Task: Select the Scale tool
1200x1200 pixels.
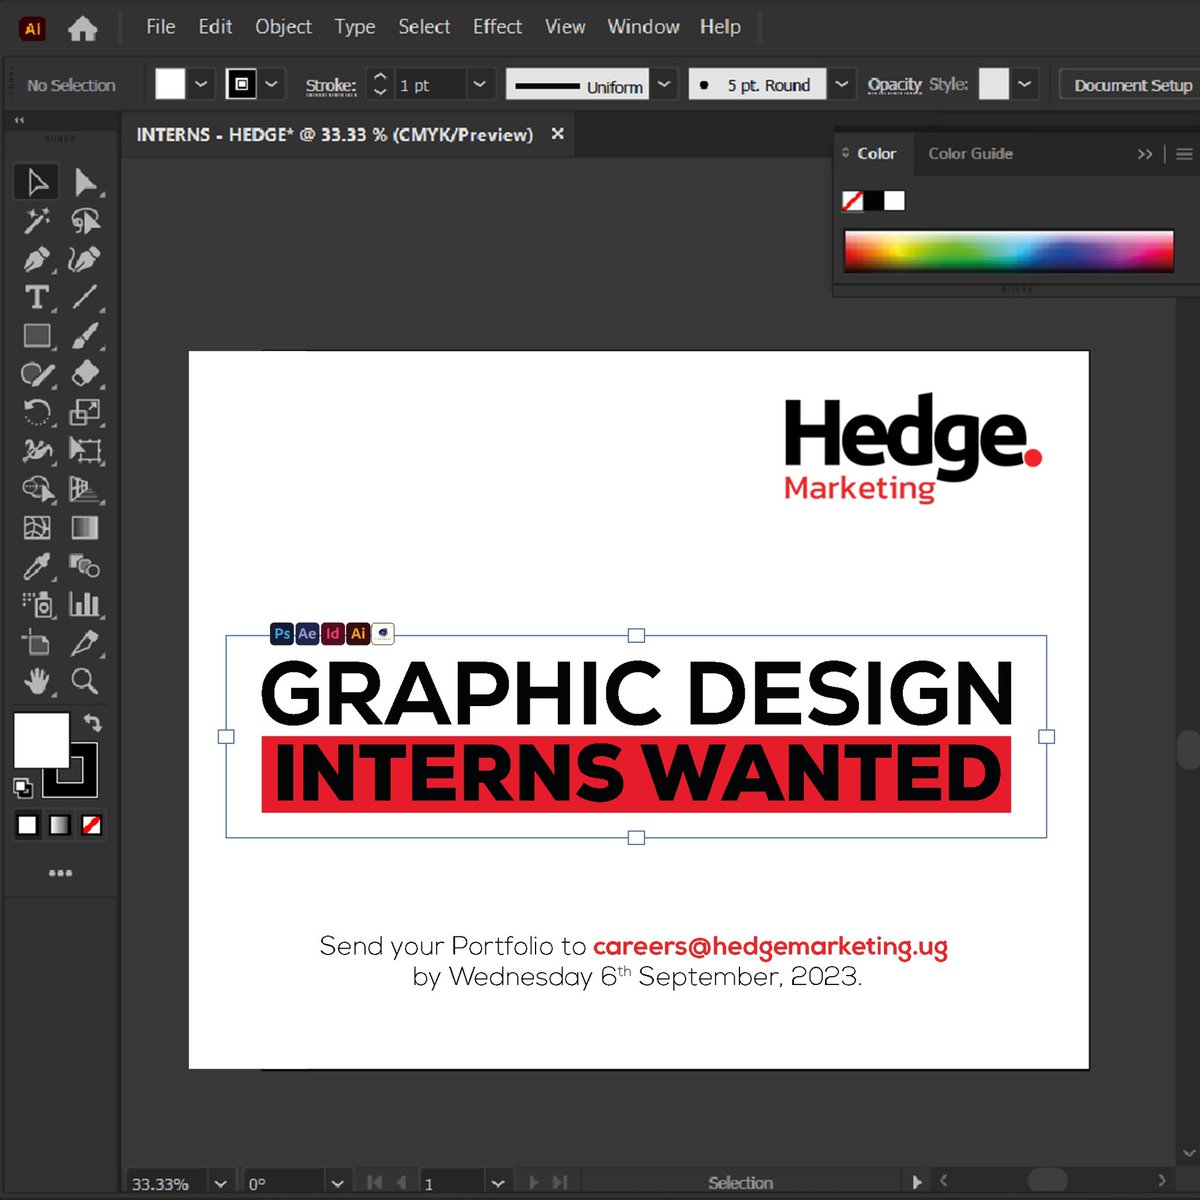Action: click(x=85, y=412)
